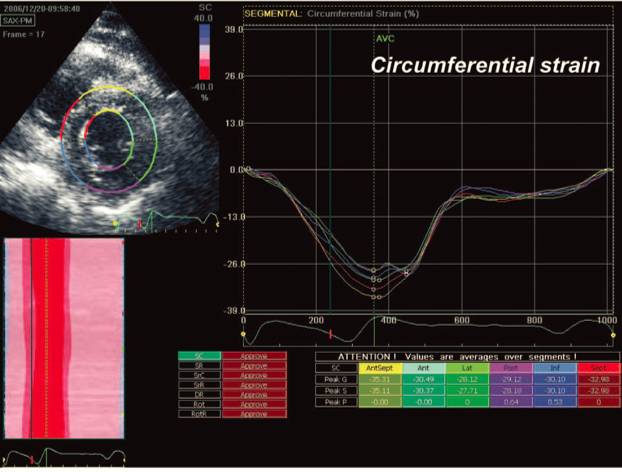Viewport: 622px width, 472px height.
Task: Click Approve next to SrR
Action: (254, 386)
